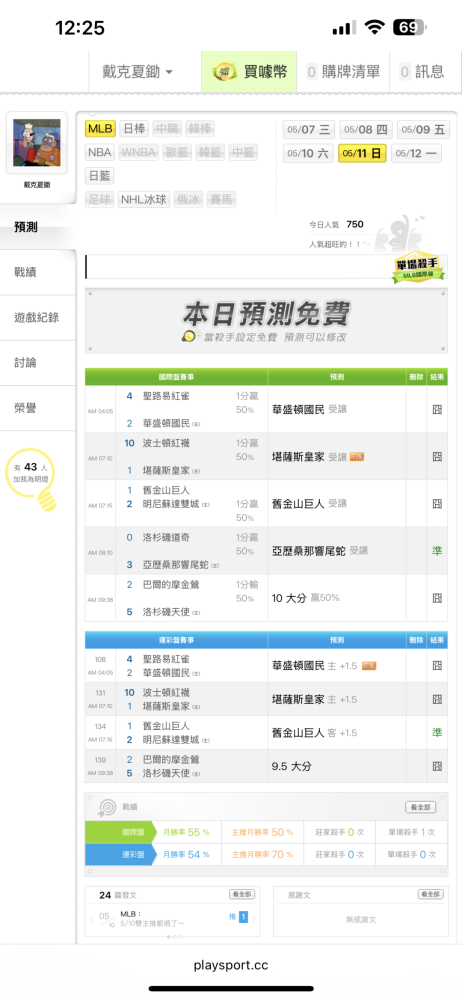Select the 賽馬 league filter
The width and height of the screenshot is (462, 1000).
pos(221,200)
